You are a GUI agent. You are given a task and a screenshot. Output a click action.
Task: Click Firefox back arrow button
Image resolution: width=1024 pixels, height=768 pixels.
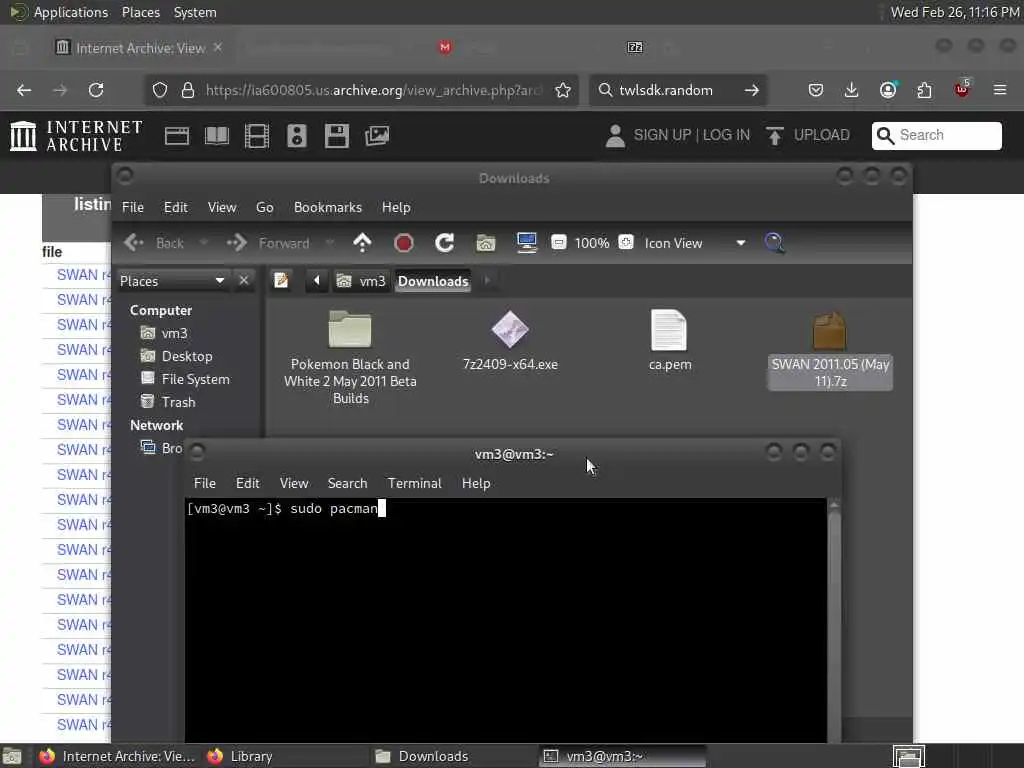click(24, 90)
